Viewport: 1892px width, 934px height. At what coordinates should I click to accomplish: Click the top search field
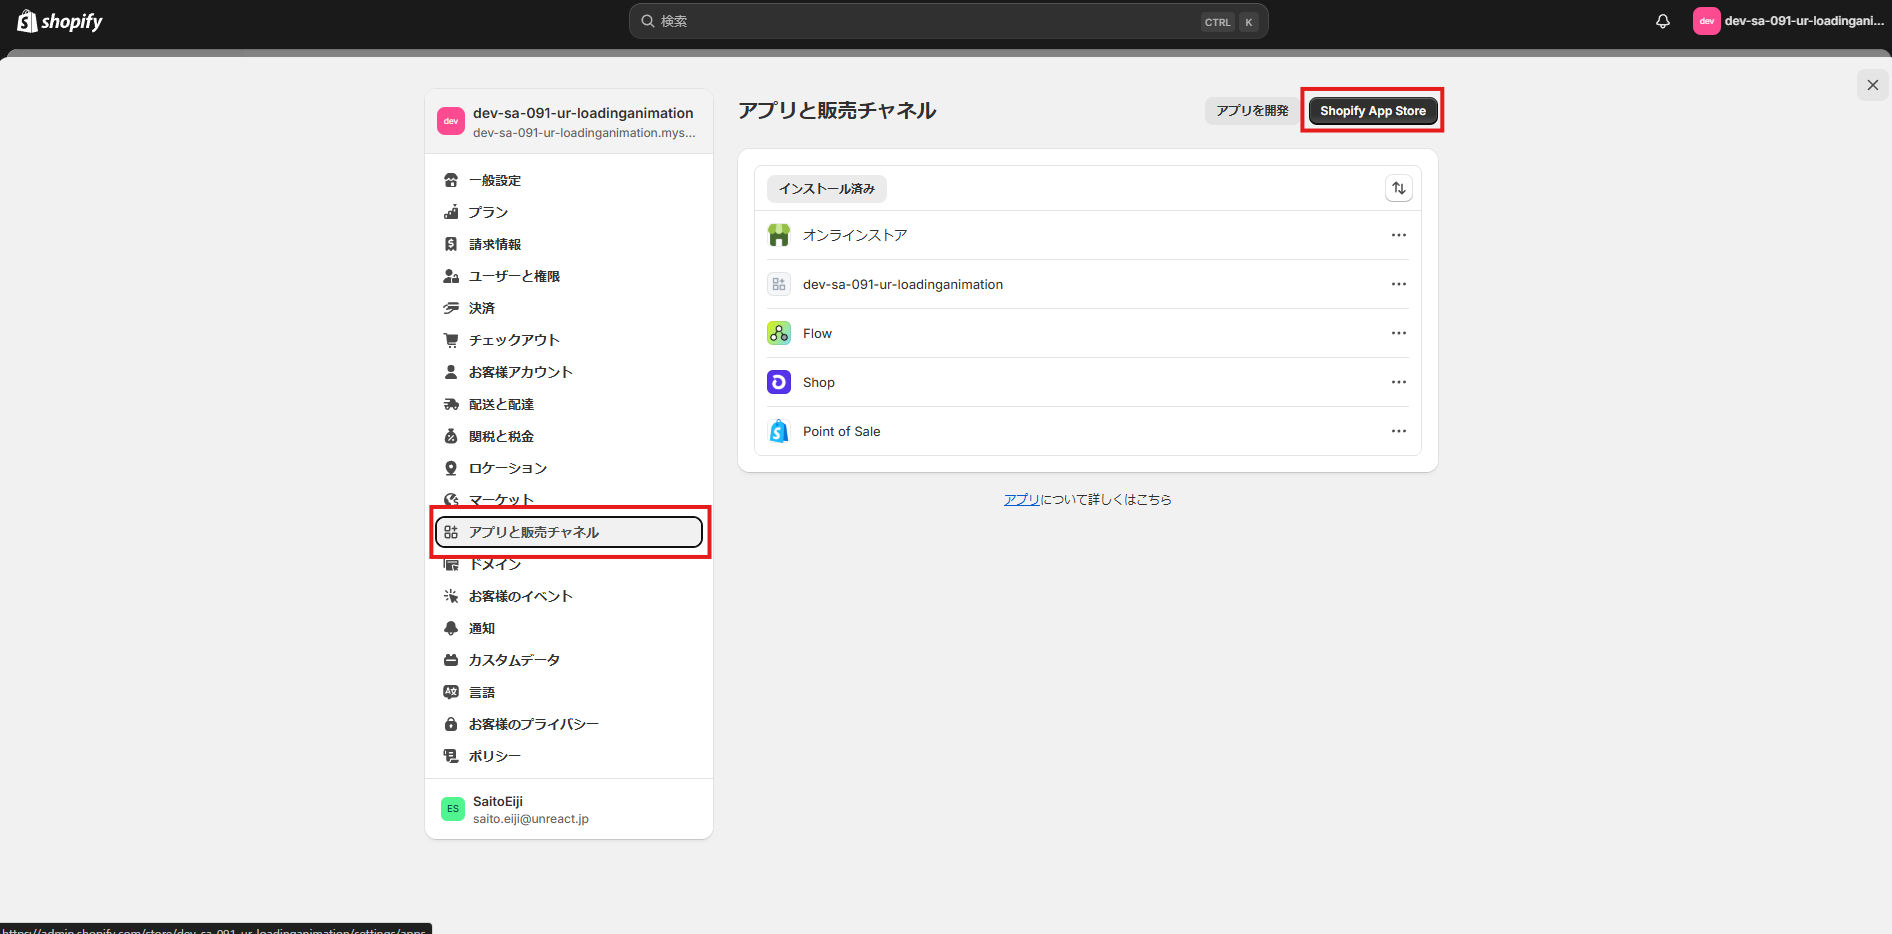click(x=946, y=20)
